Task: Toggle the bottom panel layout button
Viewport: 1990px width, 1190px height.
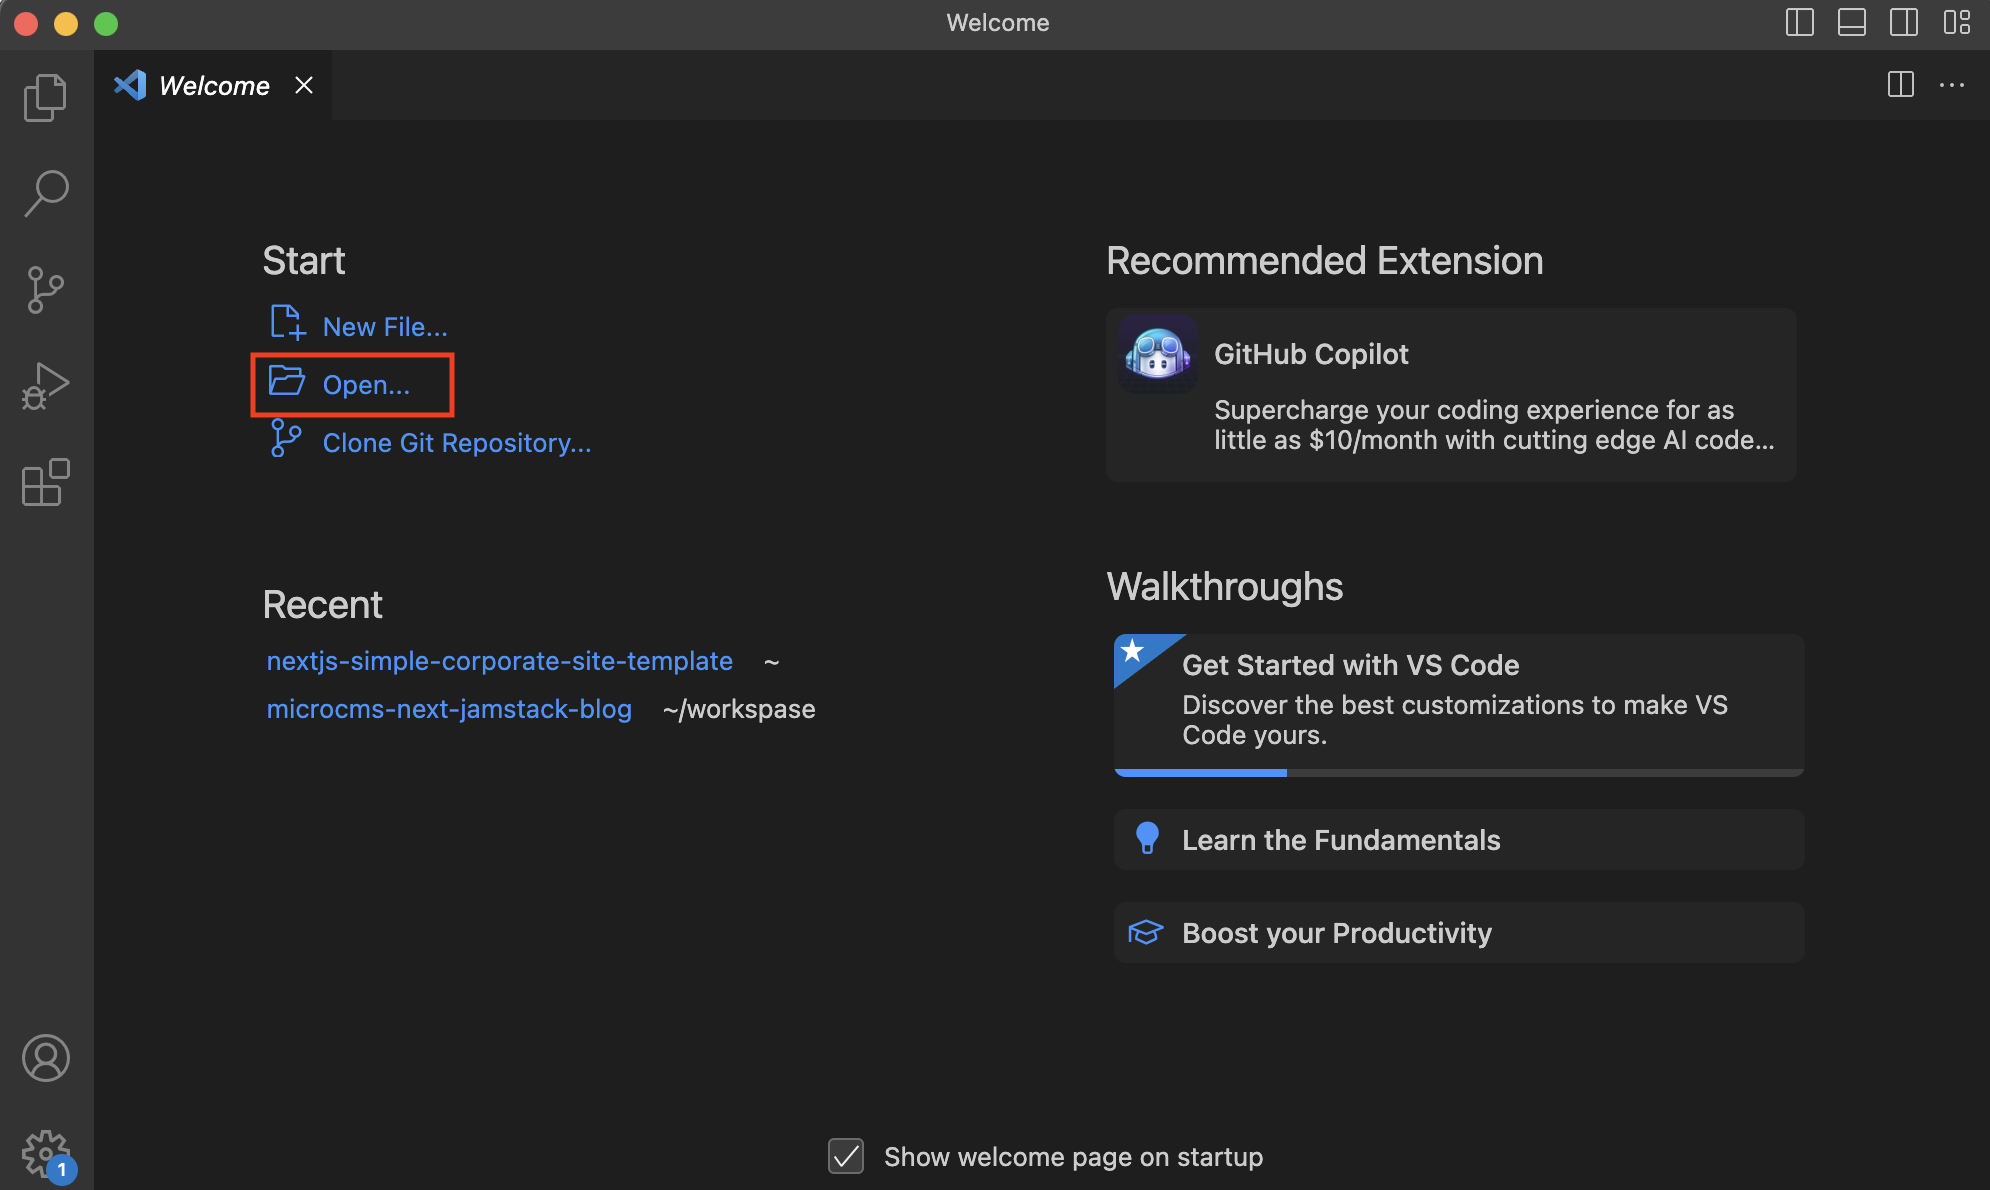Action: 1851,22
